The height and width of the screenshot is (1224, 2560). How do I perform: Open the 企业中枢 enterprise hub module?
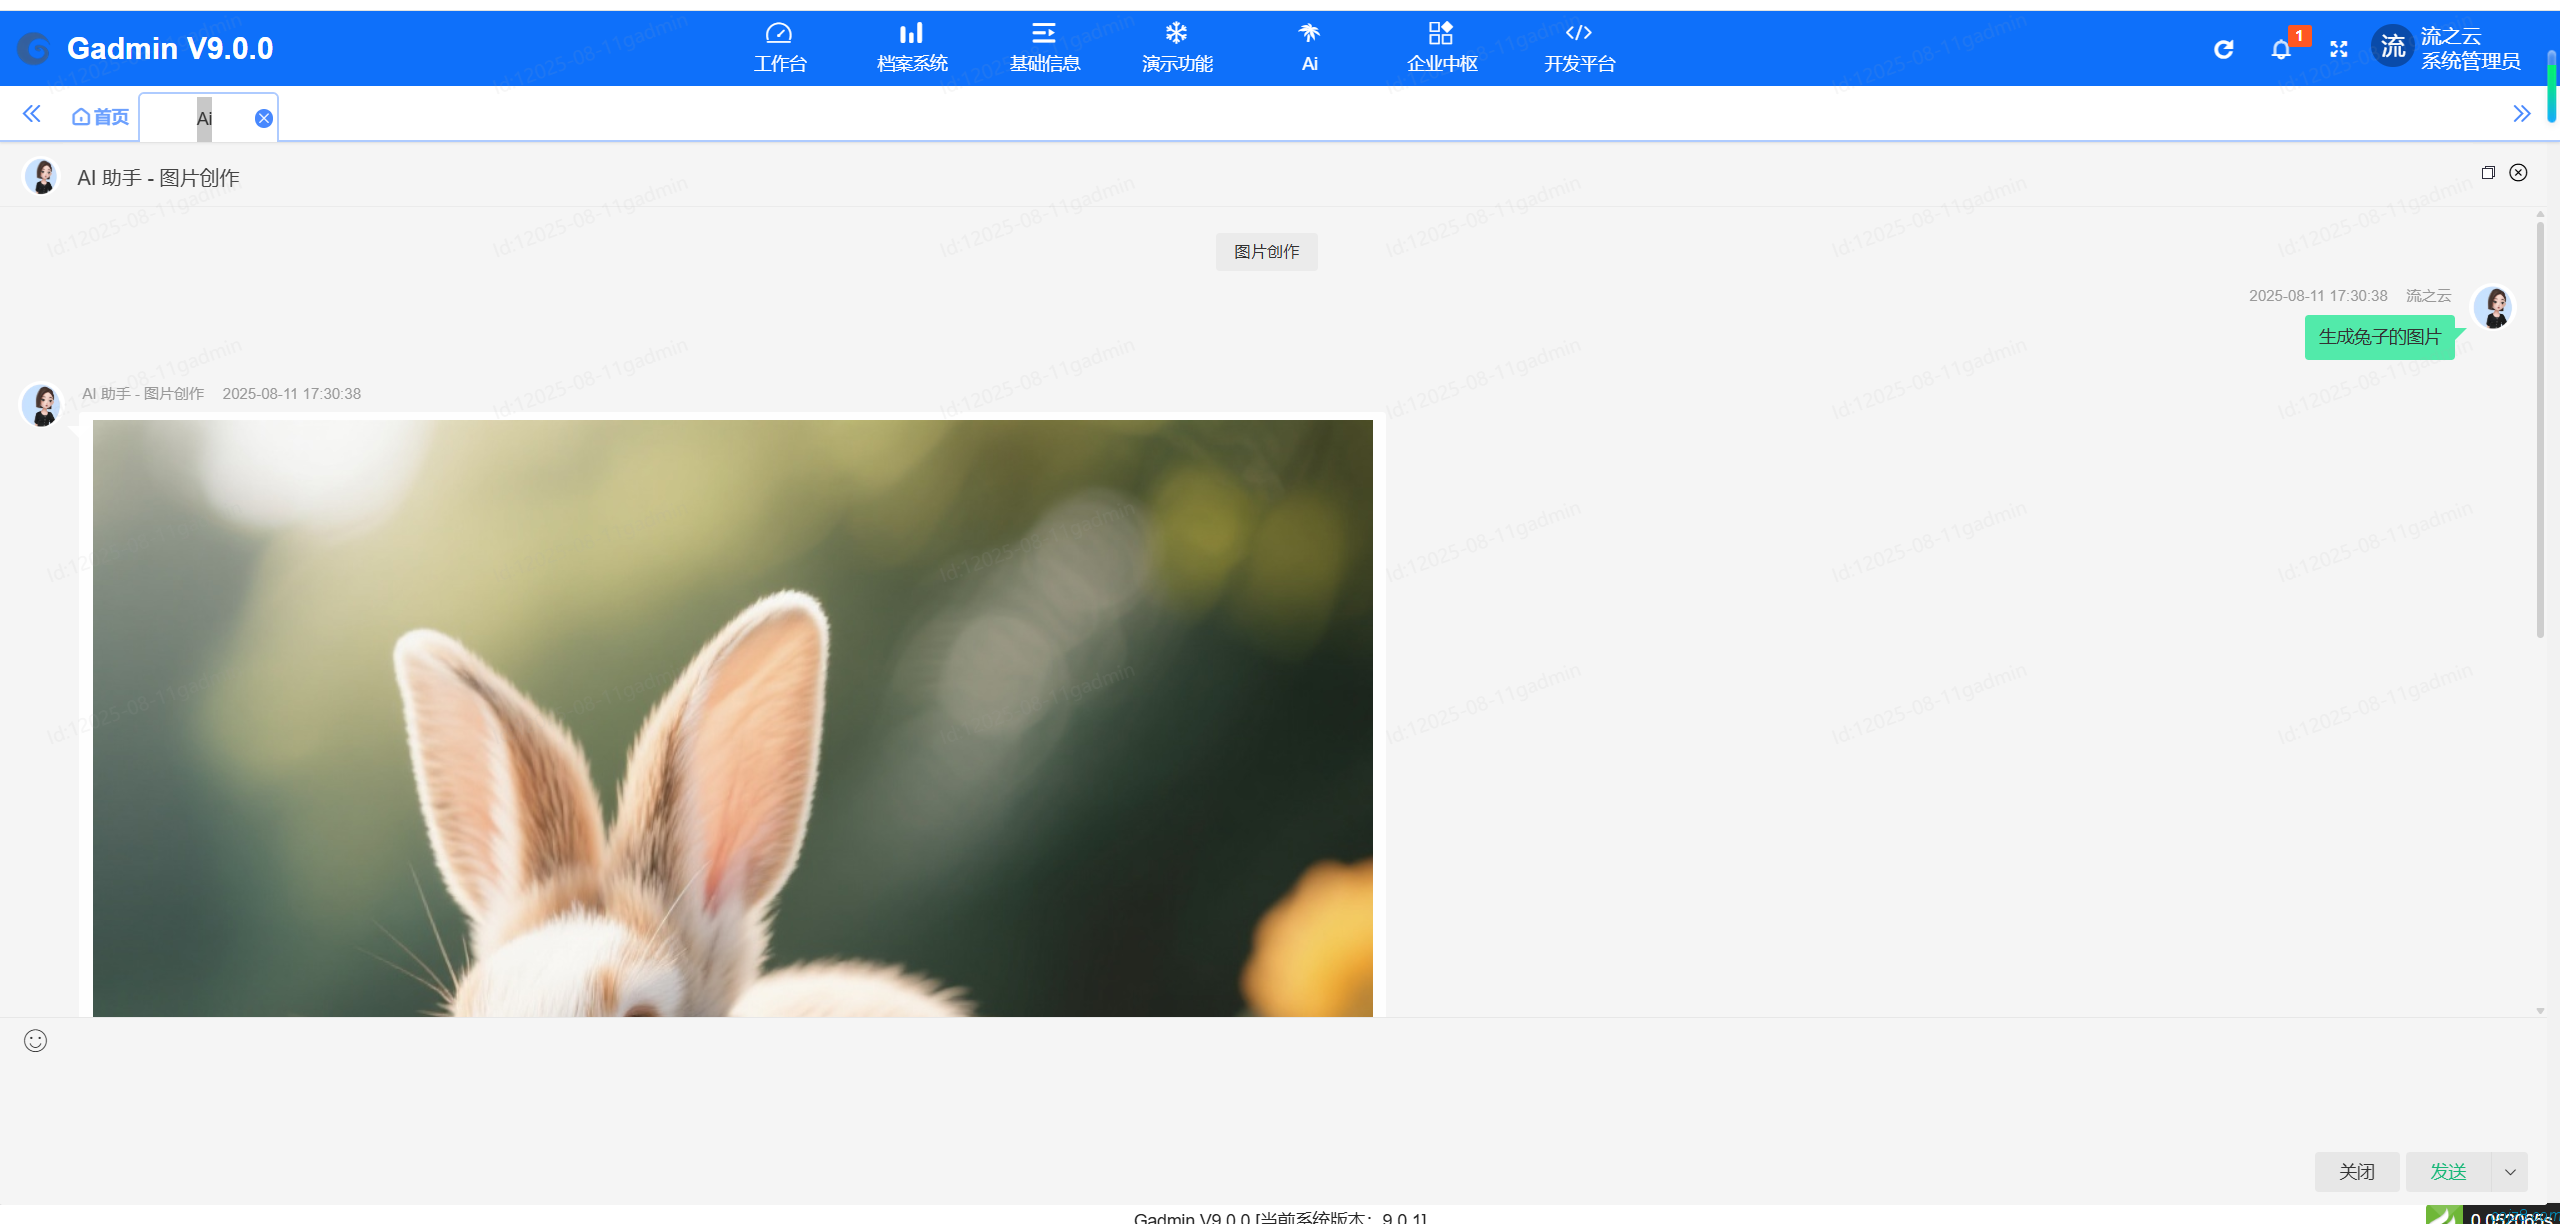pyautogui.click(x=1441, y=47)
